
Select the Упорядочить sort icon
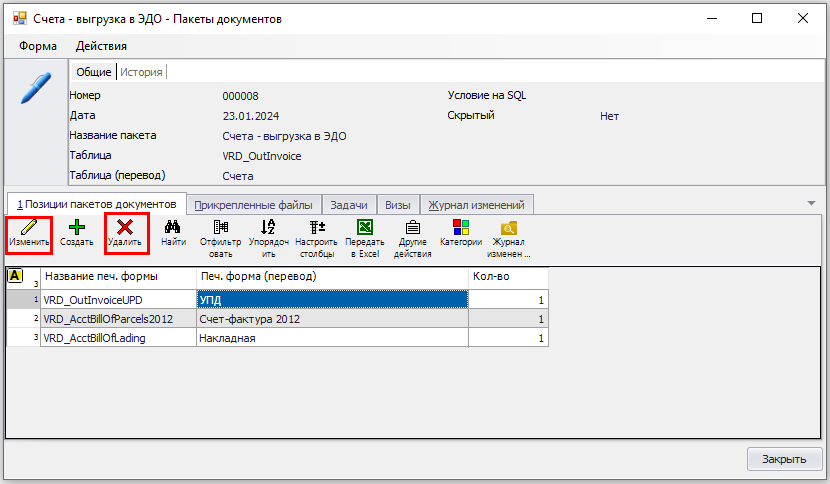pos(268,228)
